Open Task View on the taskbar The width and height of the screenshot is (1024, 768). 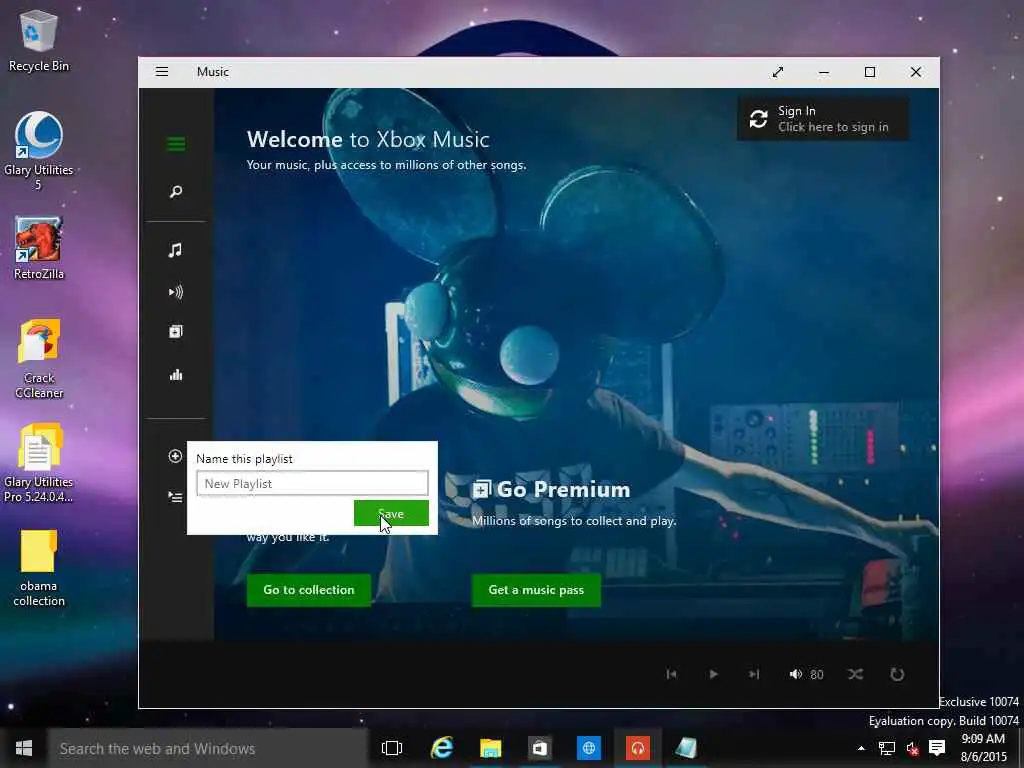(x=392, y=748)
